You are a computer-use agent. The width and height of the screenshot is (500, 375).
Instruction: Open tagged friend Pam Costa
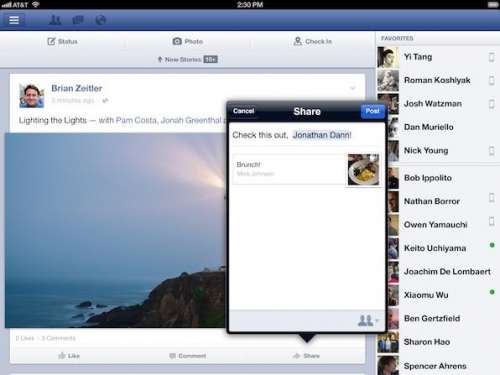point(136,120)
